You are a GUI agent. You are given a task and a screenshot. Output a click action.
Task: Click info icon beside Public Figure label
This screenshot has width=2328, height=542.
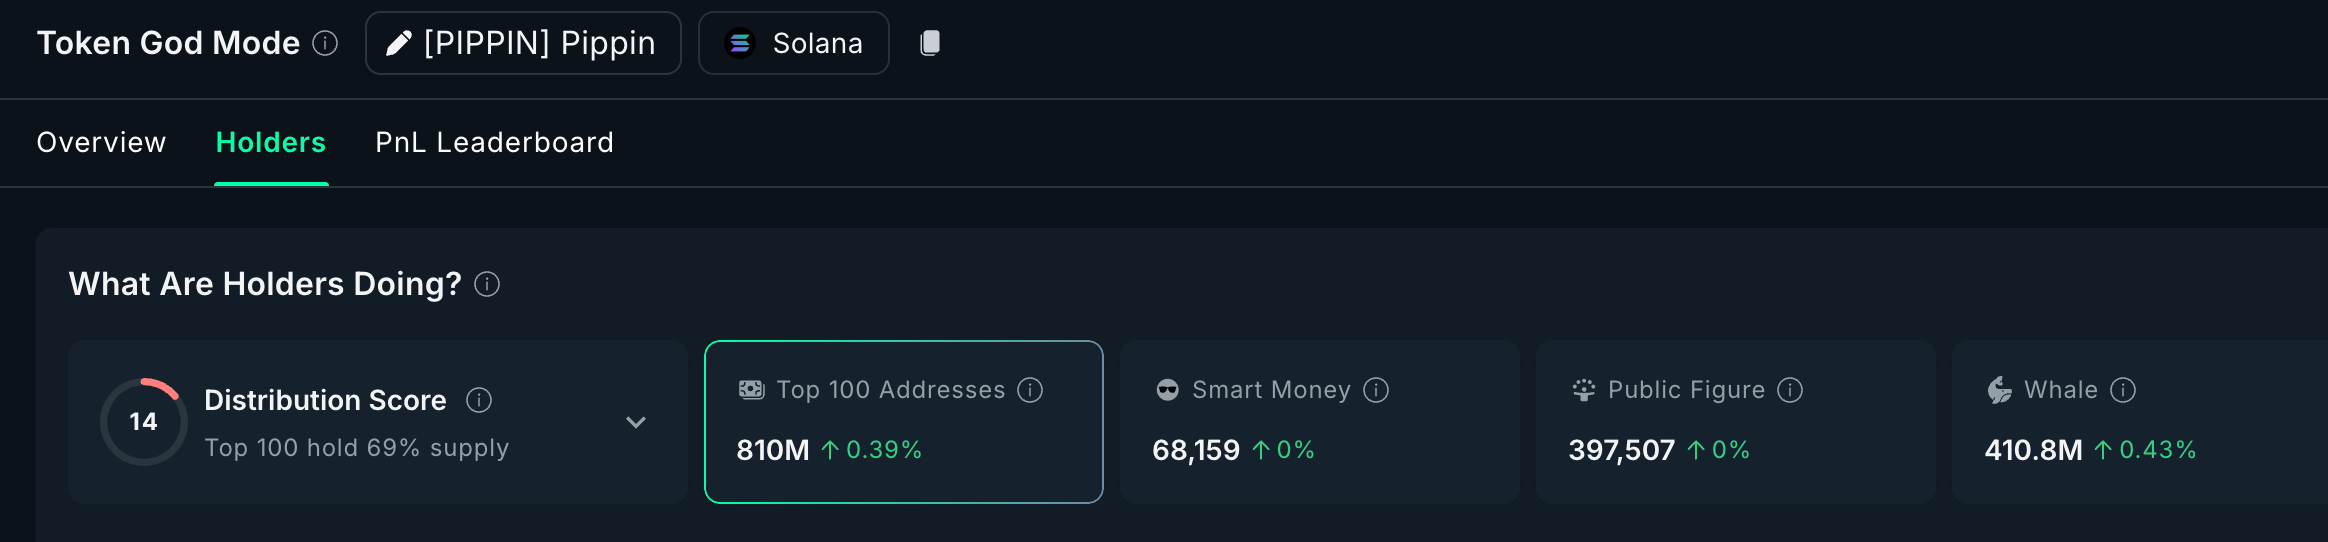pos(1790,390)
